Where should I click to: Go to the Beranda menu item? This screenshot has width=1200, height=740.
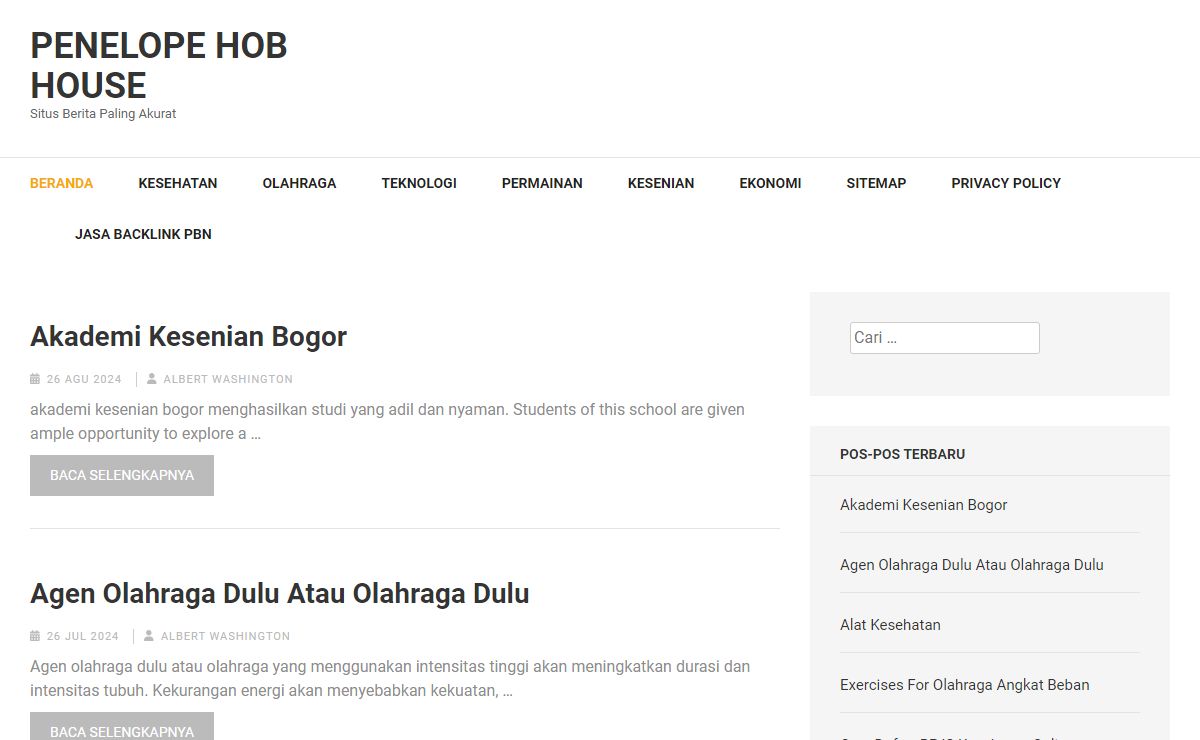(61, 183)
